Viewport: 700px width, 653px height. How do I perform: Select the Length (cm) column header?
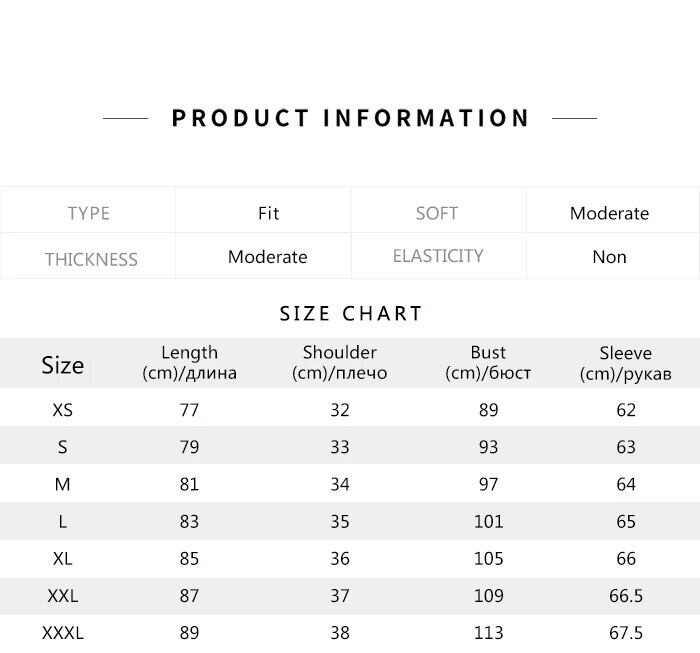(189, 363)
